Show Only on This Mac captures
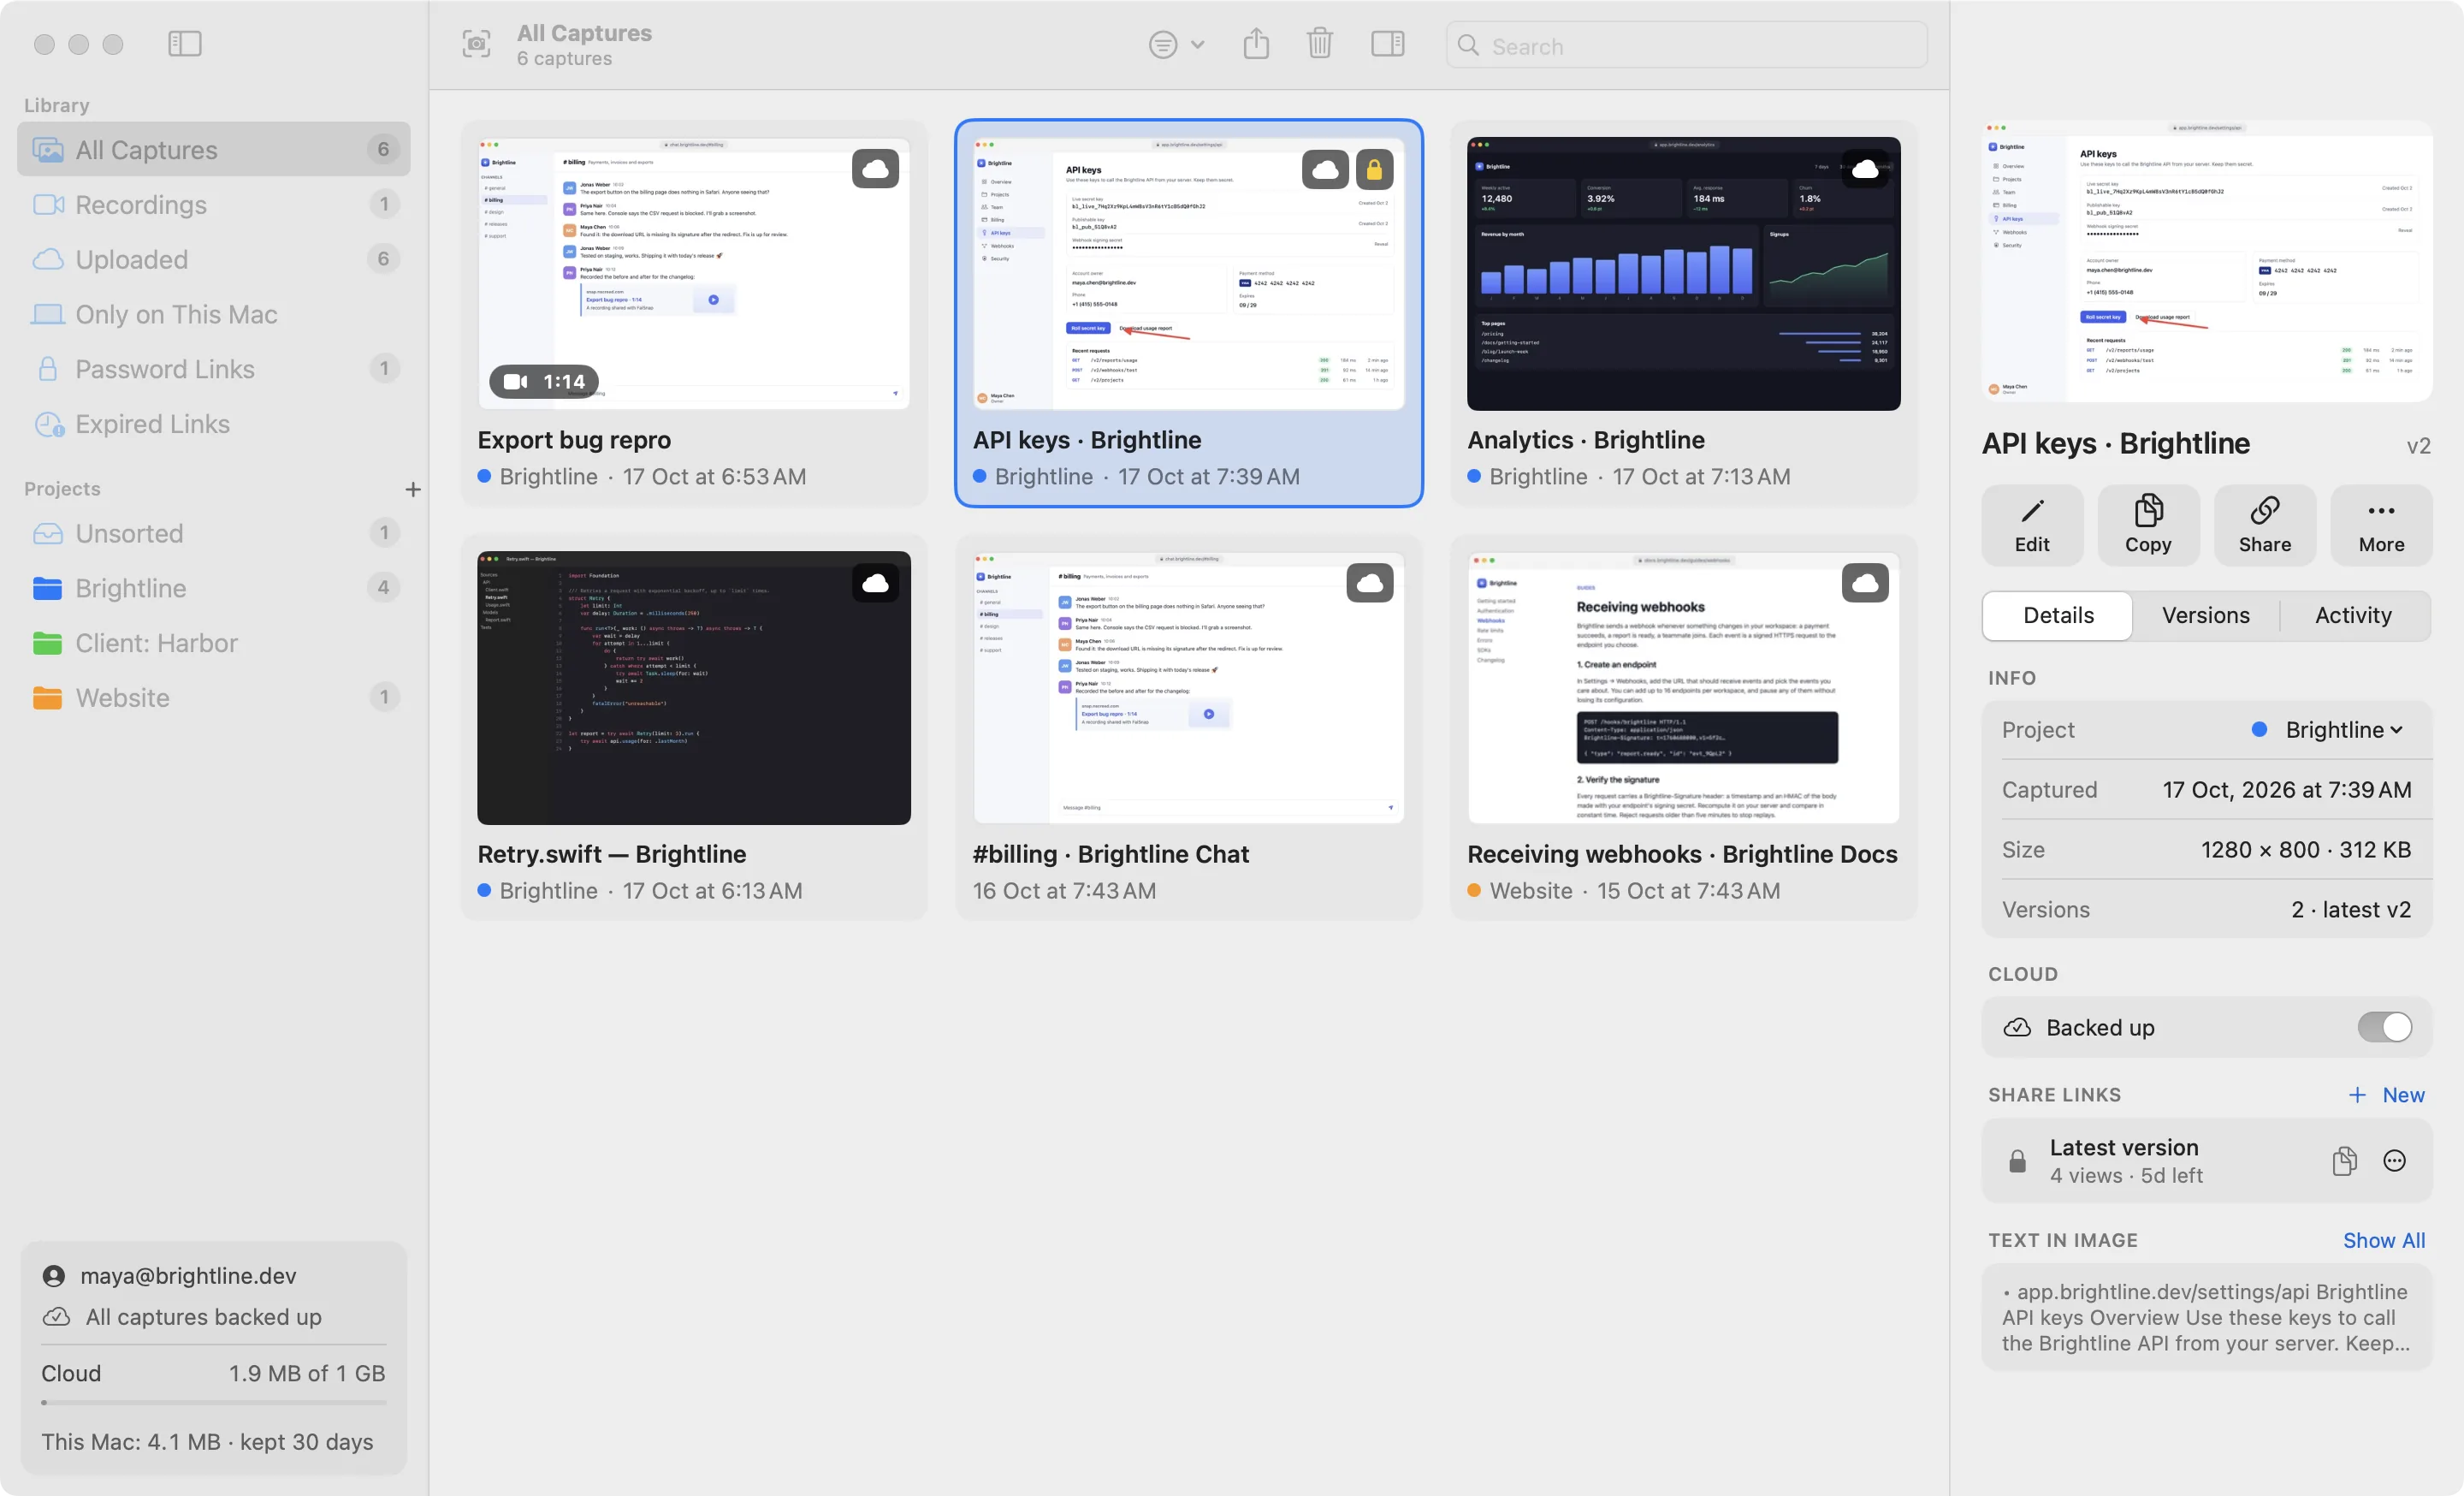 214,315
